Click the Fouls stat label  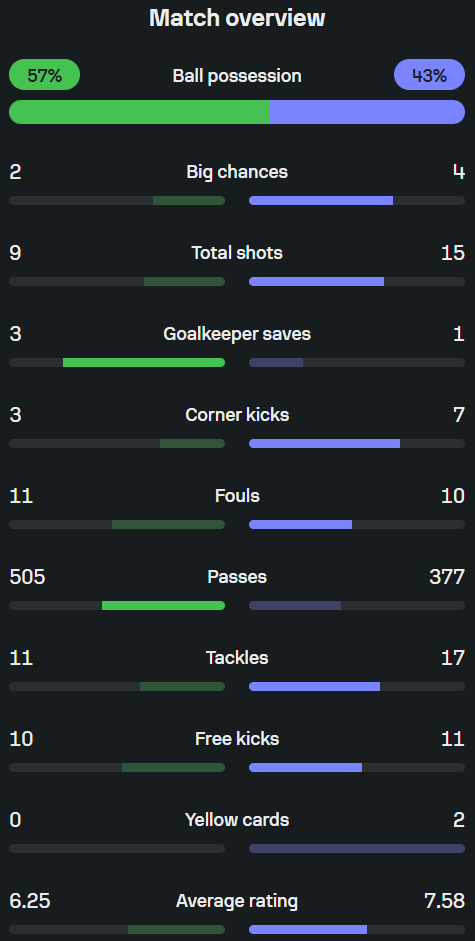click(x=237, y=496)
